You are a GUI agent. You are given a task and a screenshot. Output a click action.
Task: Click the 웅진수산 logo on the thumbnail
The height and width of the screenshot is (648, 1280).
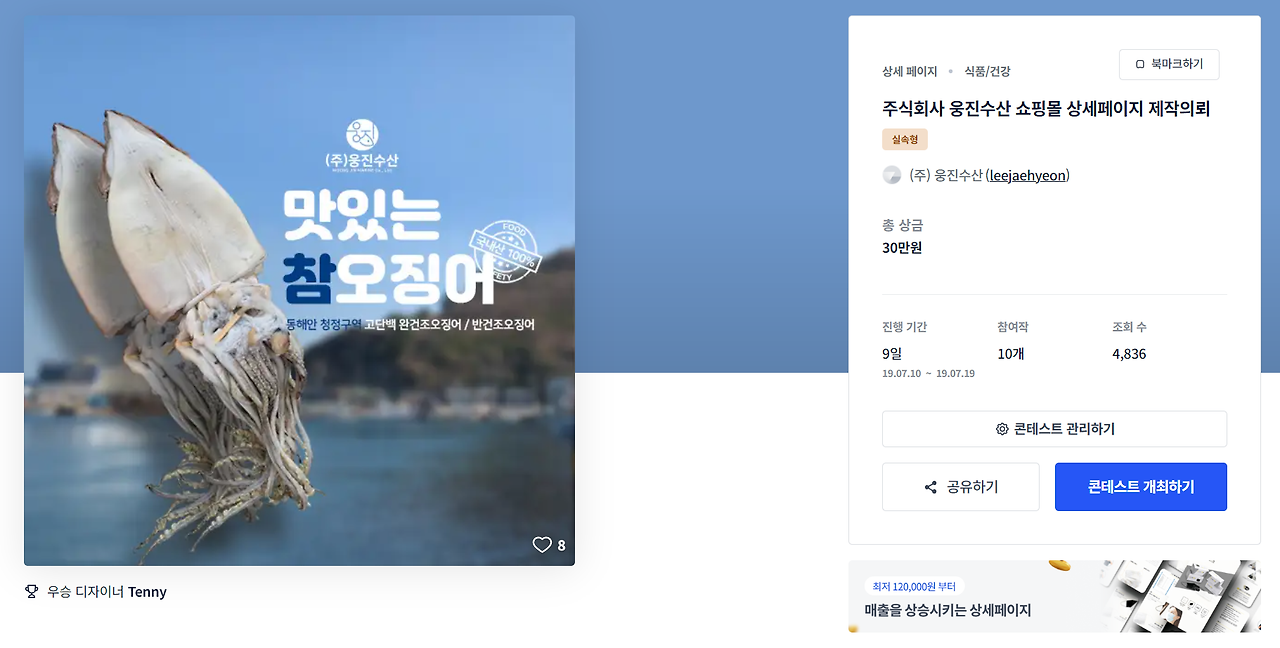click(362, 145)
